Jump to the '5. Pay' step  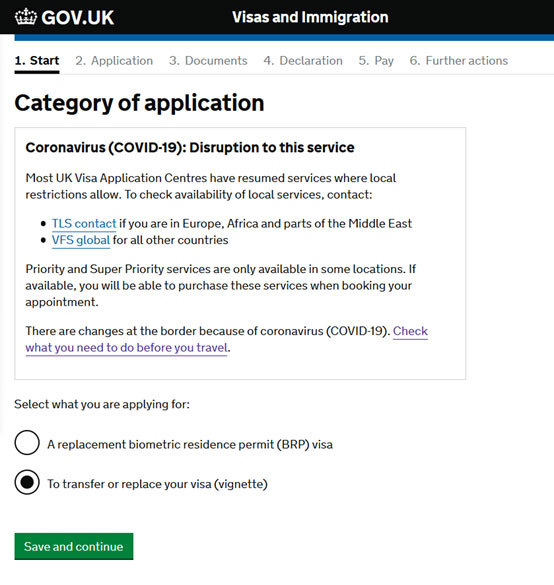(x=376, y=60)
